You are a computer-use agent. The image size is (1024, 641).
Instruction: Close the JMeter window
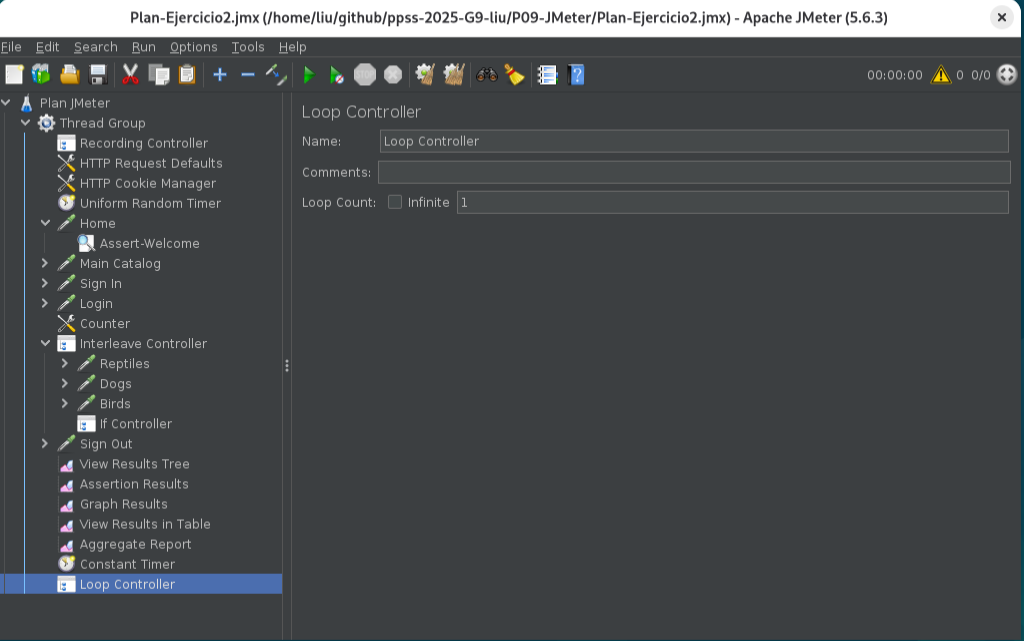tap(1001, 18)
